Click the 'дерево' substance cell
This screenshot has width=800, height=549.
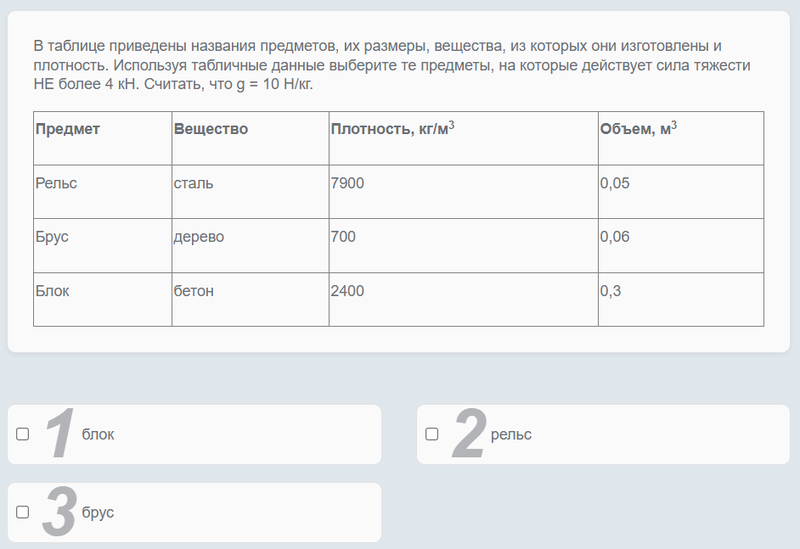pos(199,238)
